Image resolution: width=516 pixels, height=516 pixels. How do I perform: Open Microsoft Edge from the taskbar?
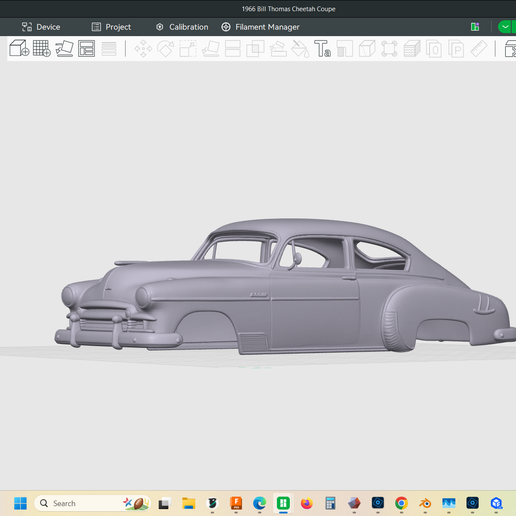click(259, 503)
